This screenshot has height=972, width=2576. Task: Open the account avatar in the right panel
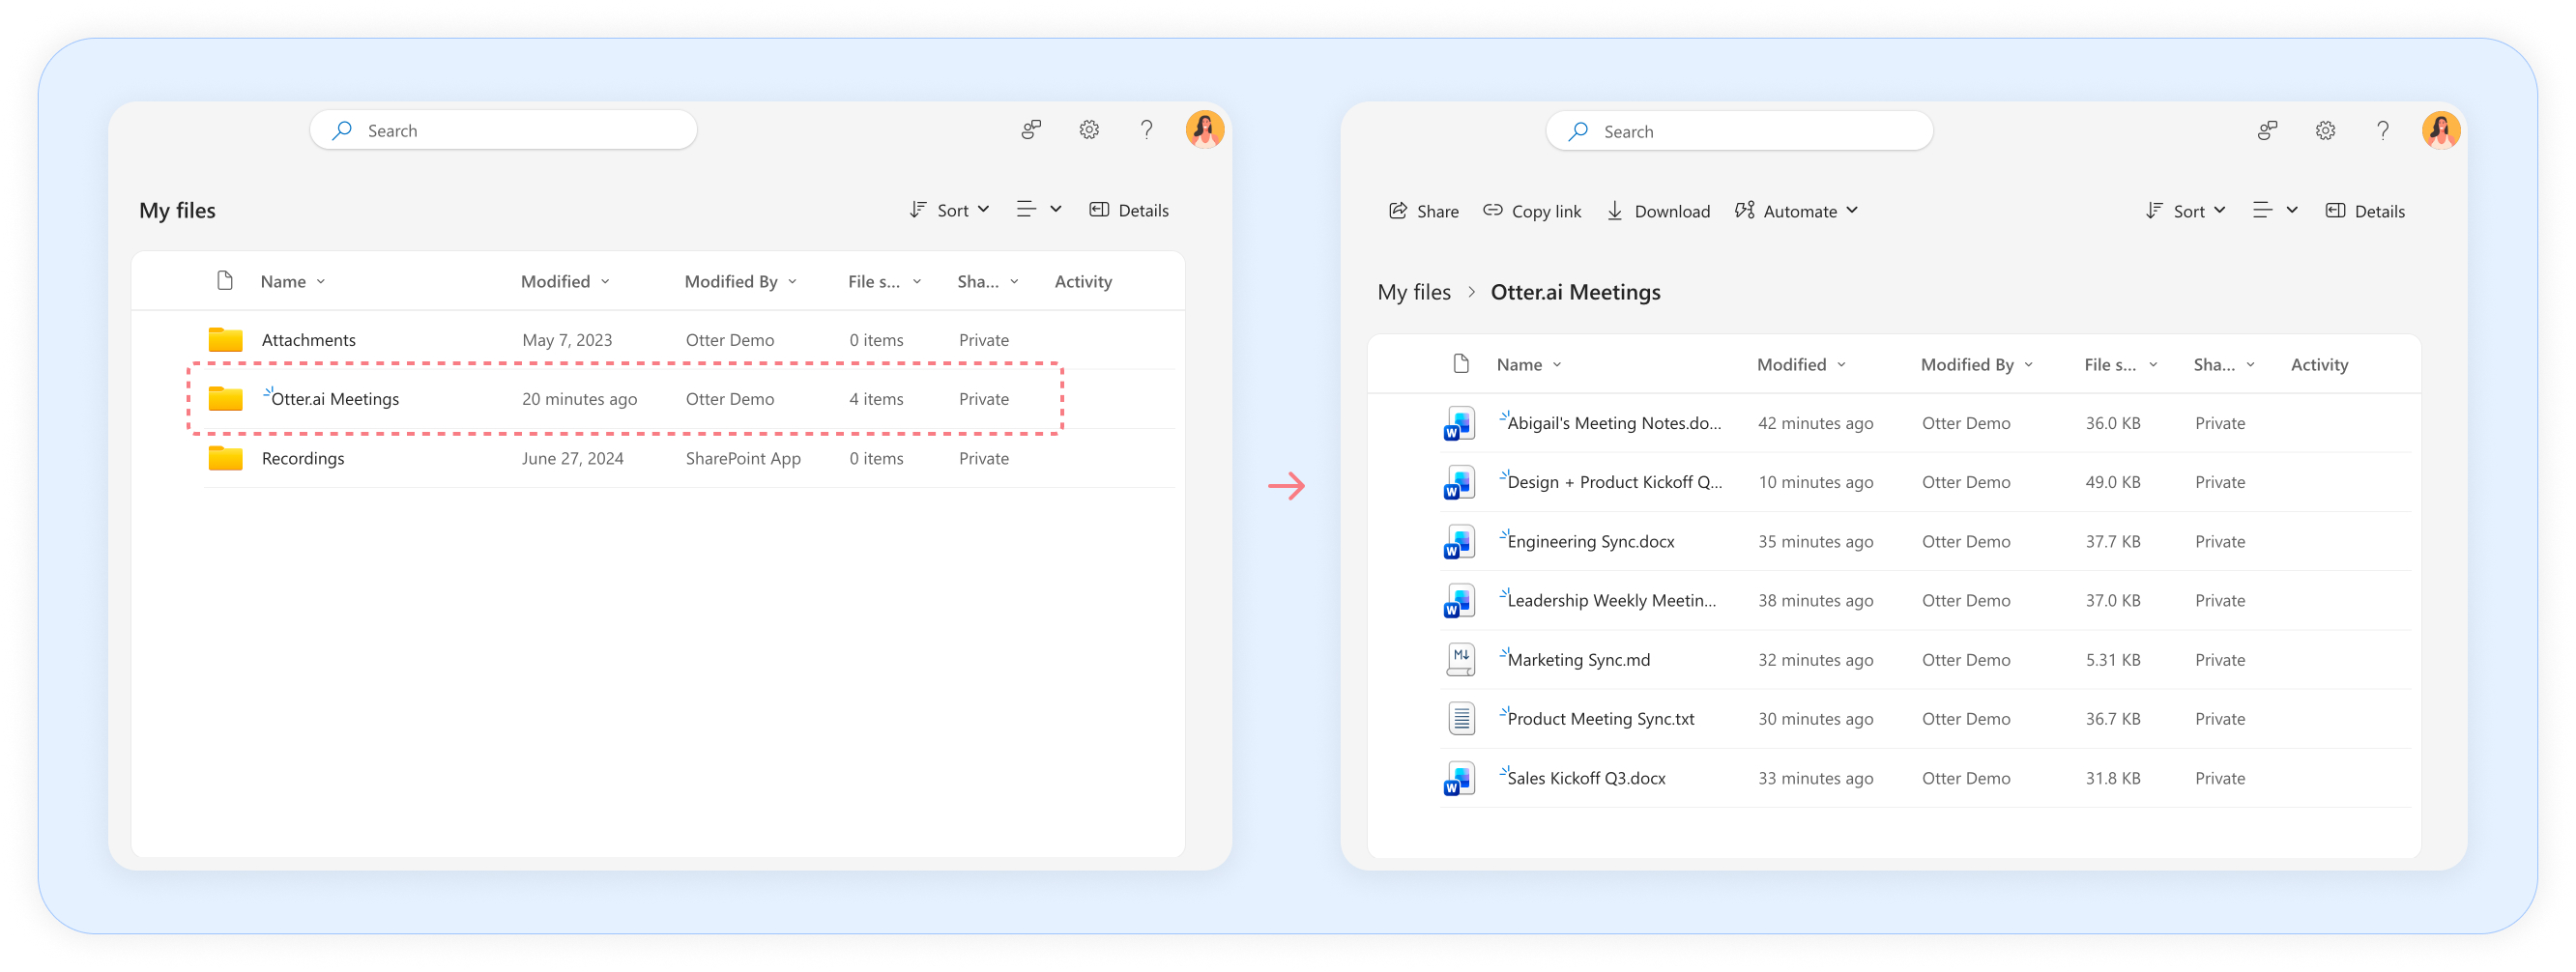tap(2441, 131)
